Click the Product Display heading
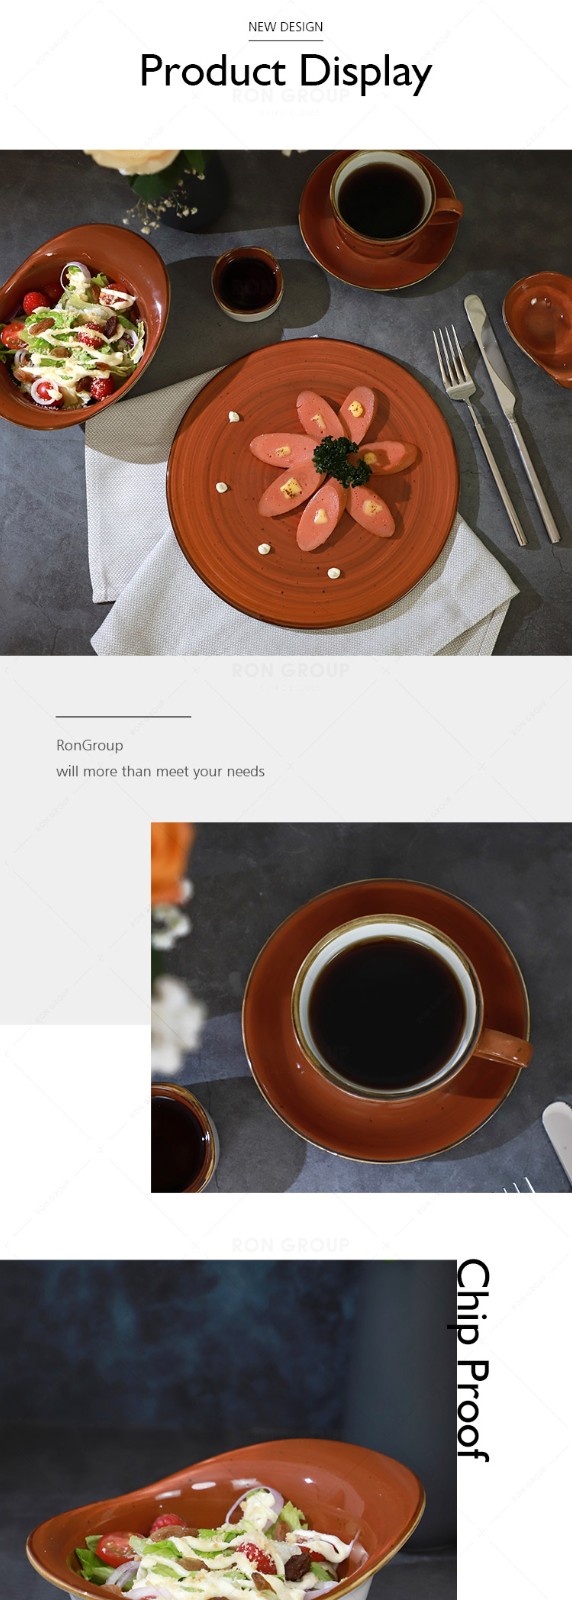572x1600 pixels. coord(286,71)
